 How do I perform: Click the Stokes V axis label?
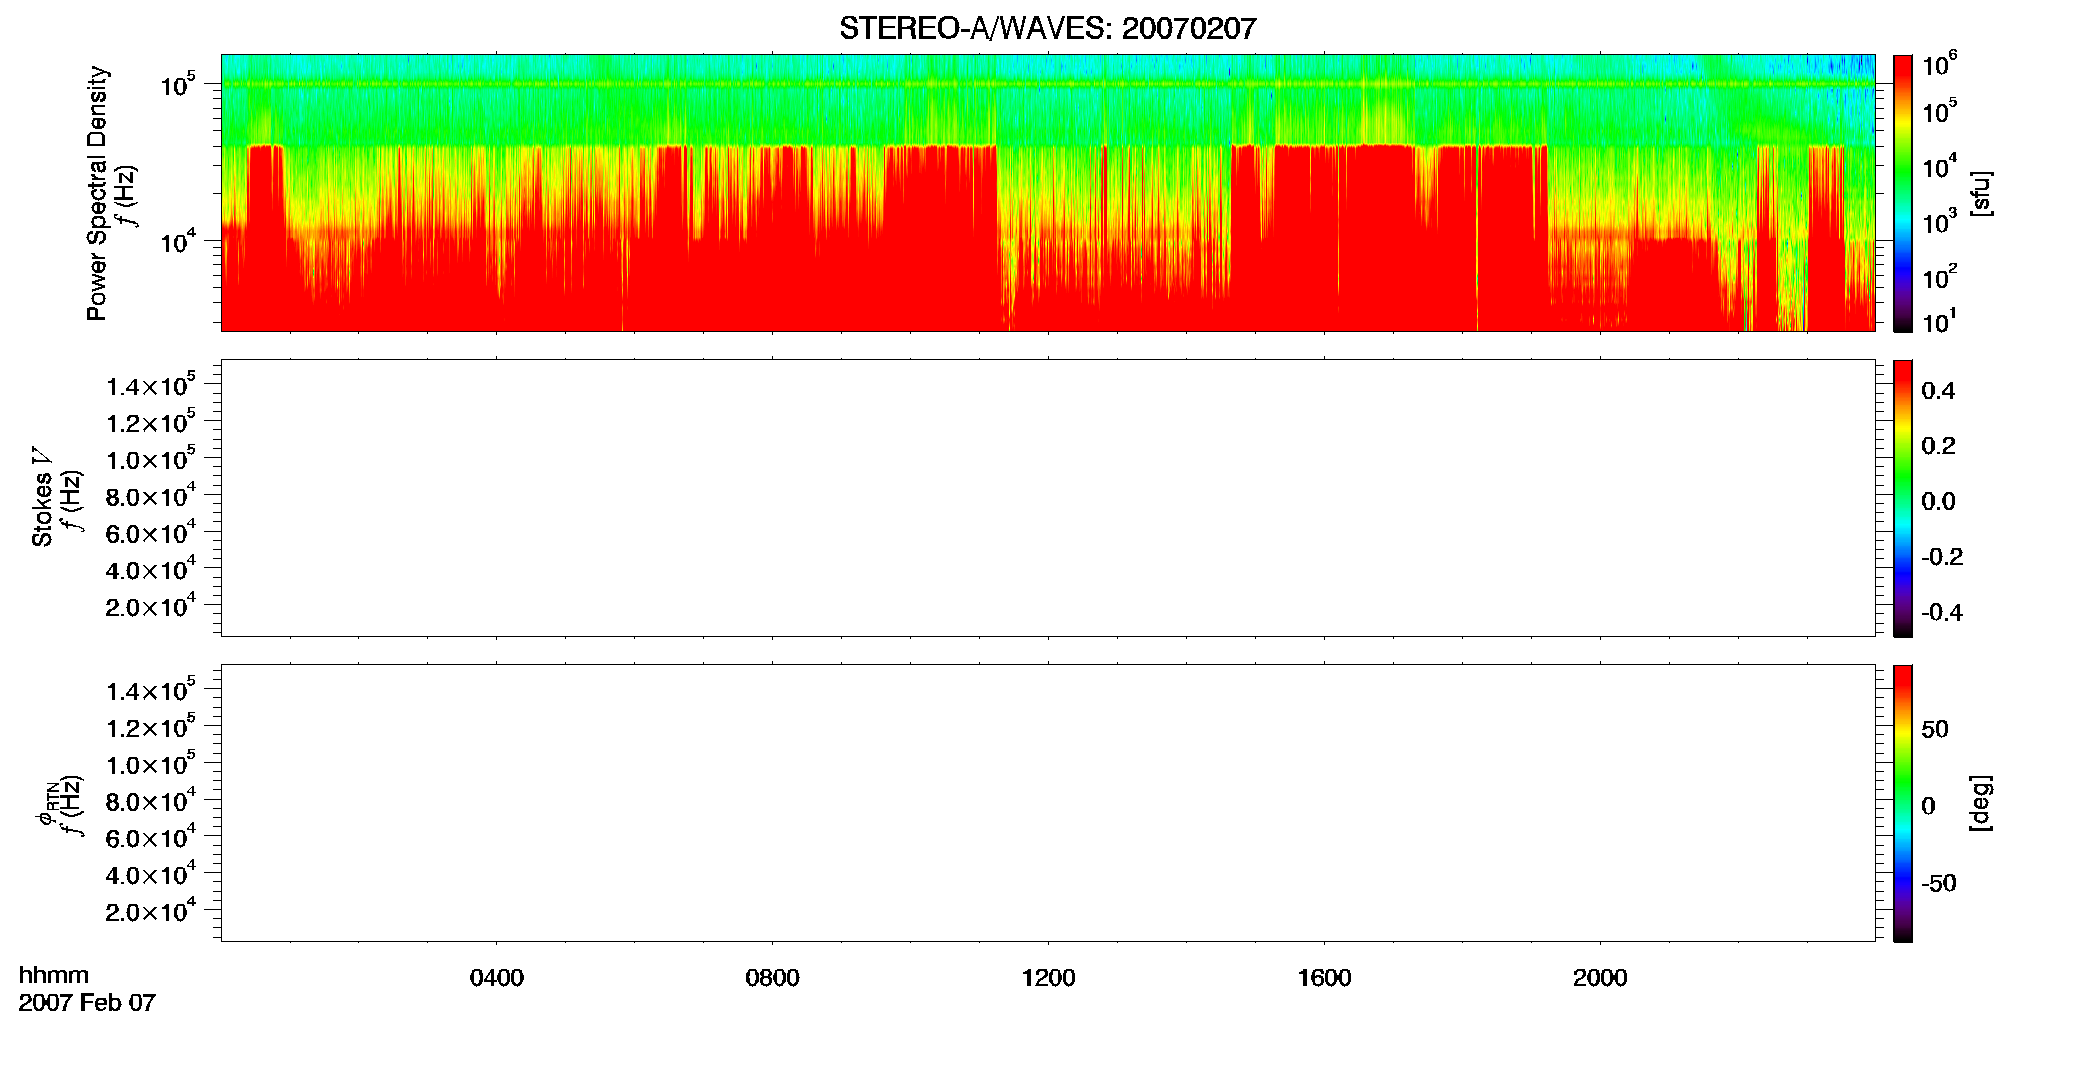tap(42, 497)
